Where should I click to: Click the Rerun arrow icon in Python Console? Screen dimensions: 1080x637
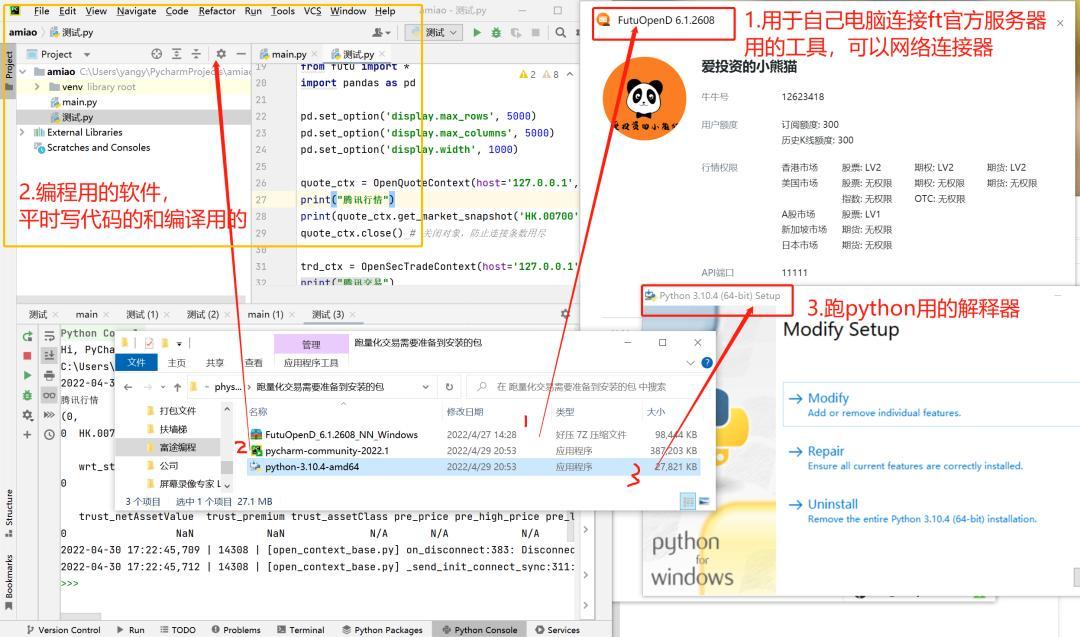[x=26, y=337]
